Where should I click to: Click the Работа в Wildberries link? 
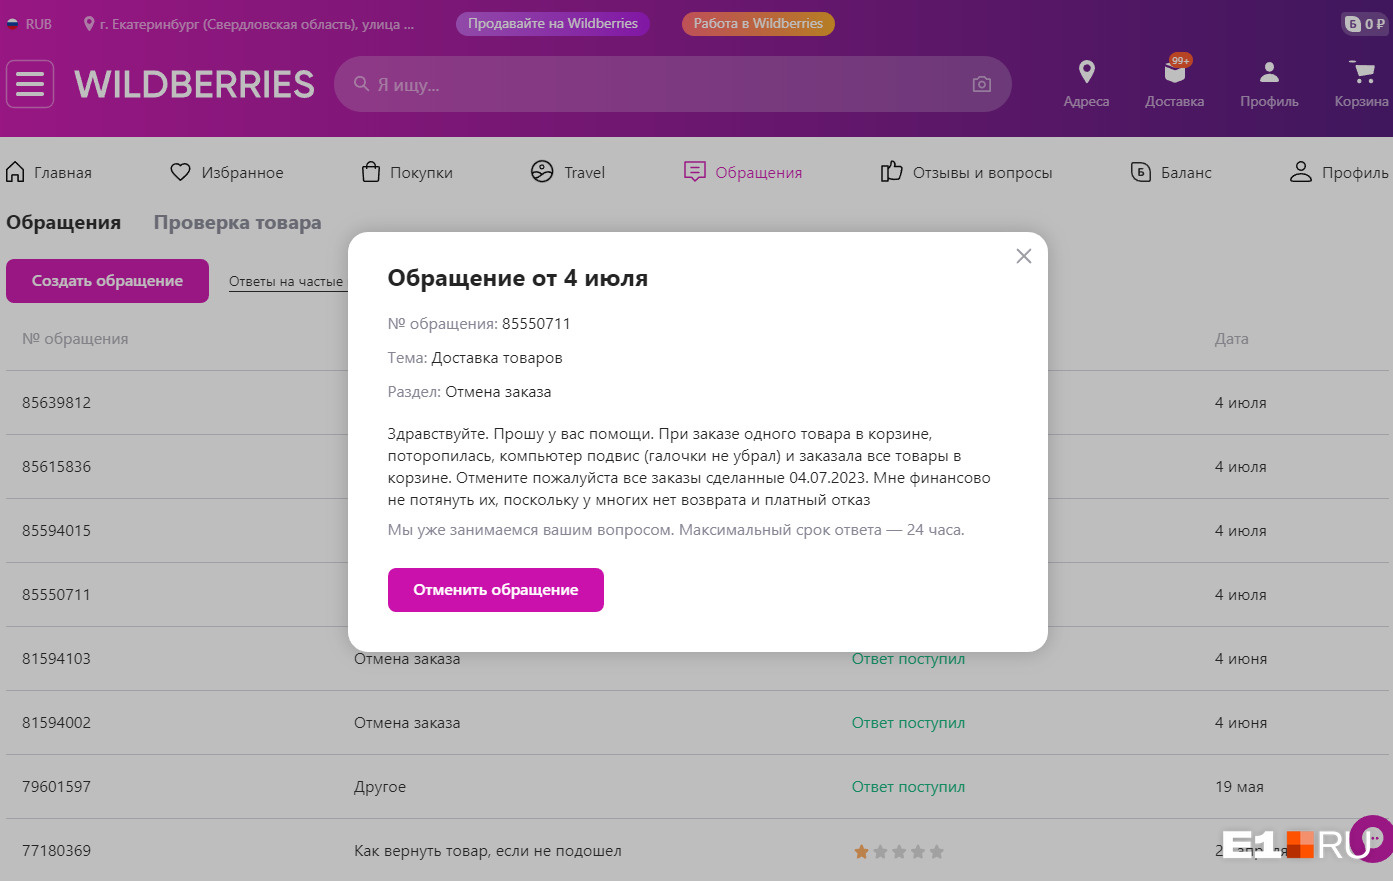pyautogui.click(x=758, y=23)
